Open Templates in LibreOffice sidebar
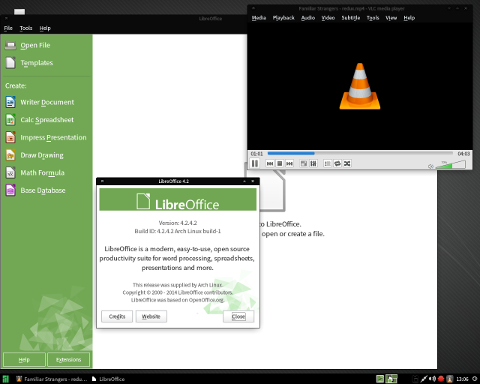480x384 pixels. [29, 63]
